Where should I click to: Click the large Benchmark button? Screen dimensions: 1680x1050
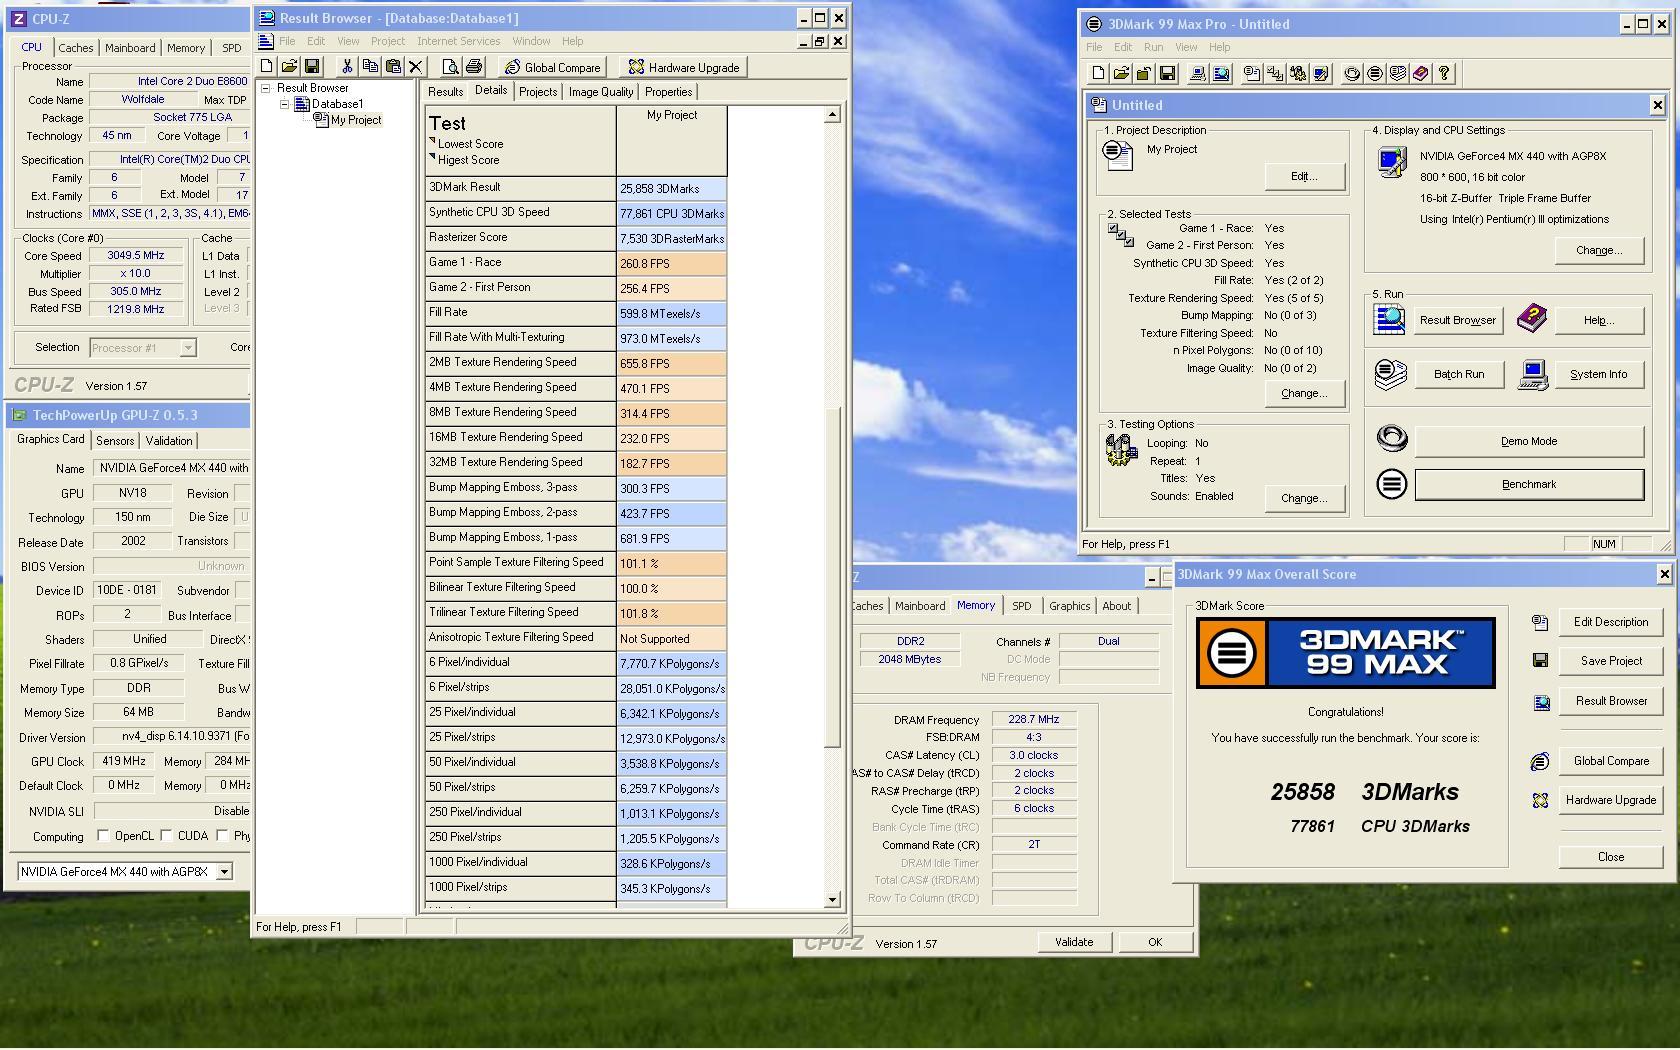click(x=1529, y=485)
